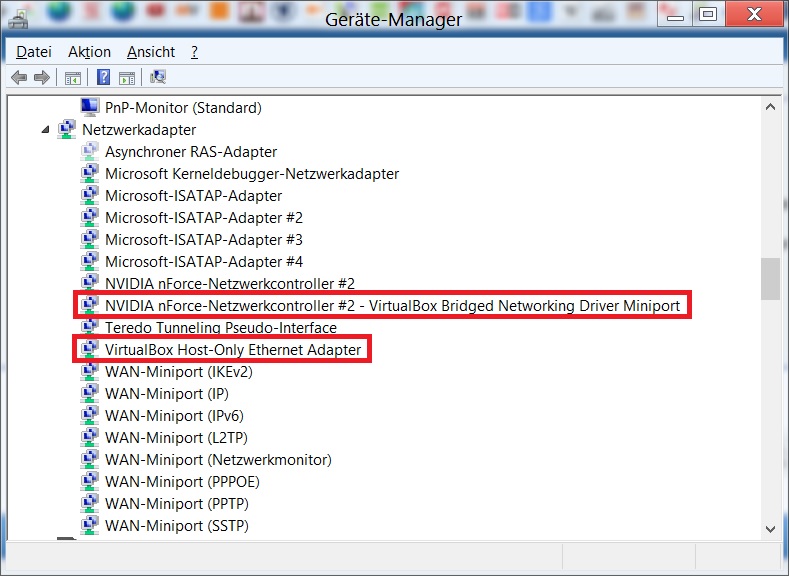Image resolution: width=789 pixels, height=576 pixels.
Task: Select Teredo Tunneling Pseudo-Interface
Action: (220, 327)
